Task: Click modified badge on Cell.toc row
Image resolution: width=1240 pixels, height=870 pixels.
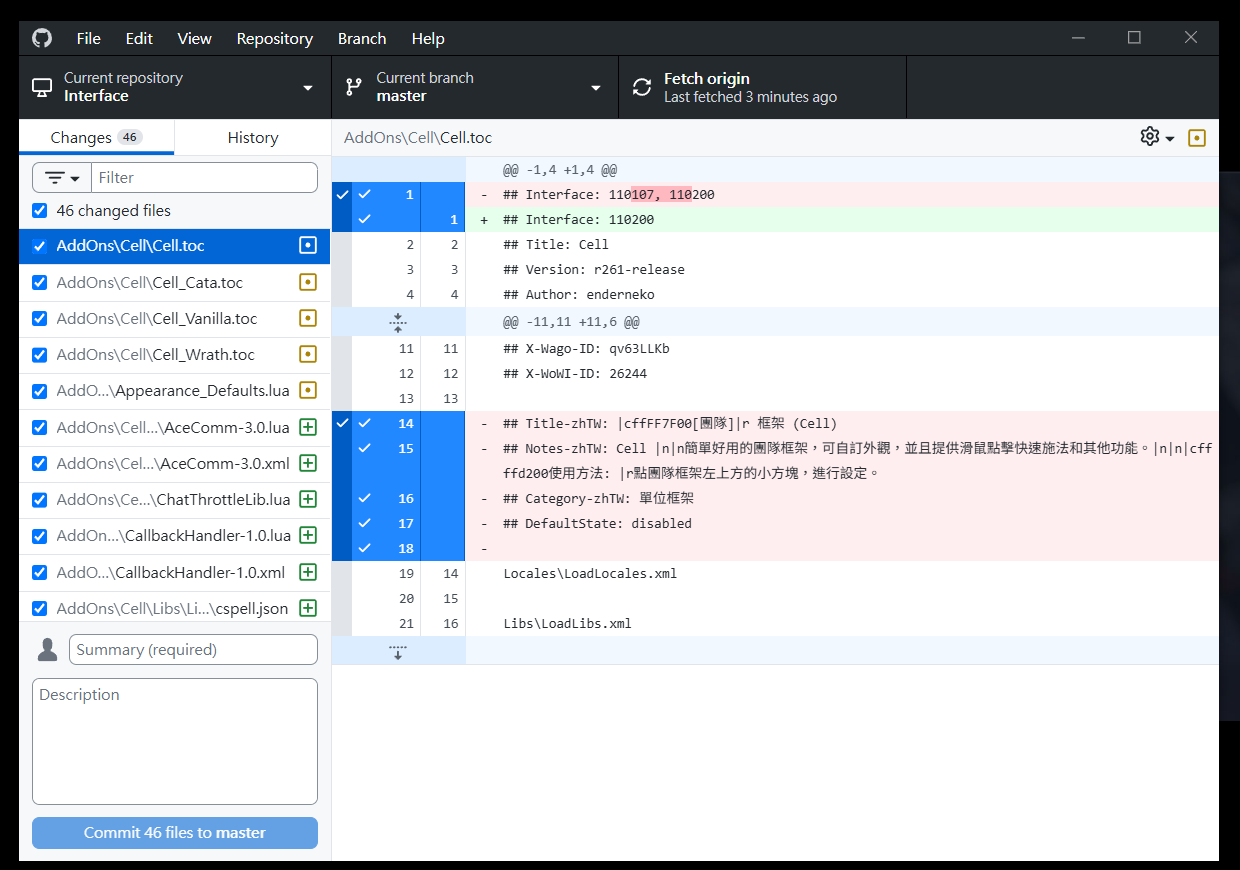Action: [308, 246]
